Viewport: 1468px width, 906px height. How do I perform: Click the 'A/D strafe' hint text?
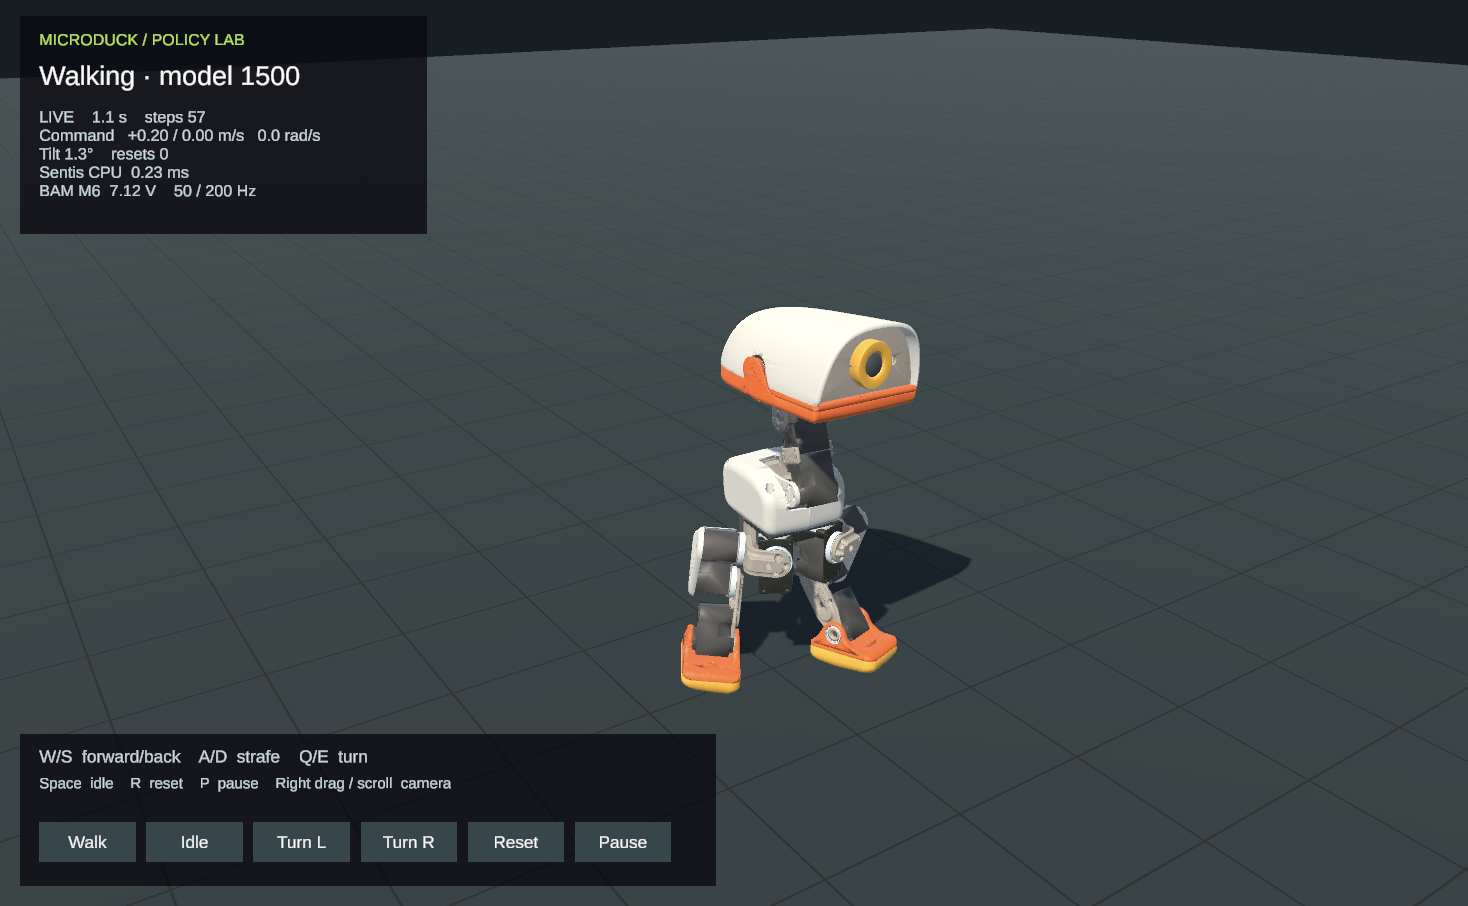239,757
